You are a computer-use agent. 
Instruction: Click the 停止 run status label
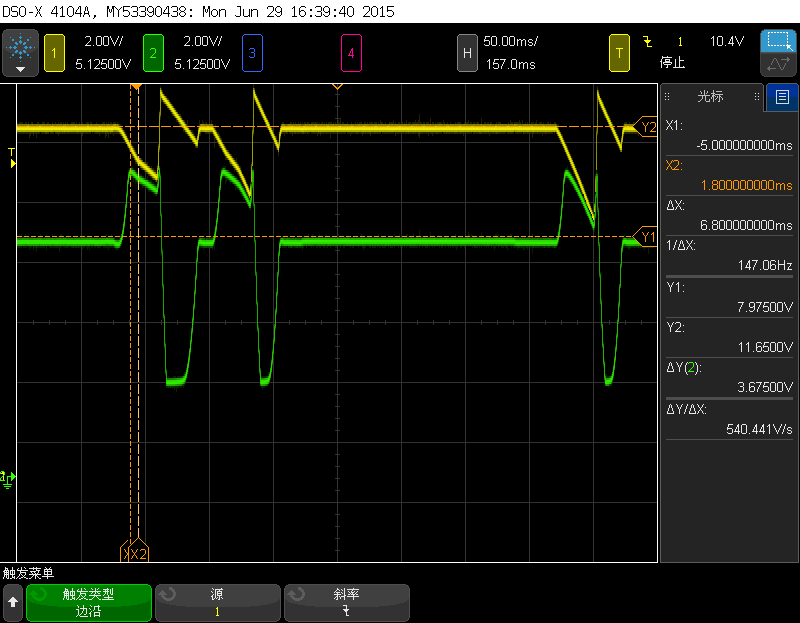(x=672, y=63)
